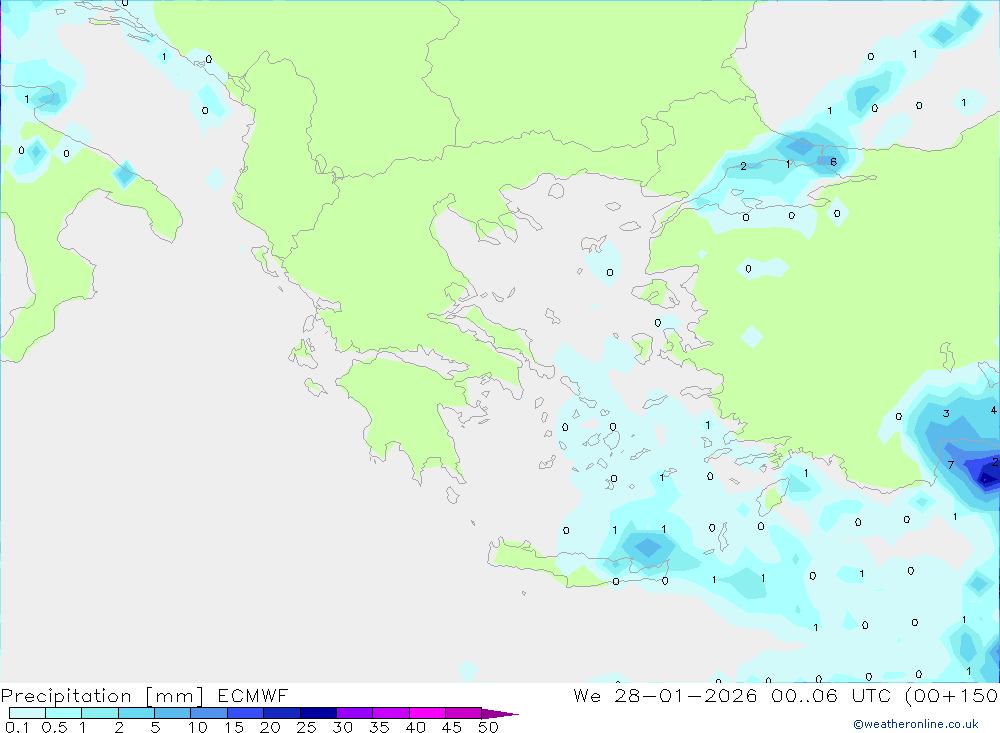Select the 5–10 mm legend color swatch
Viewport: 1000px width, 733px height.
[172, 713]
